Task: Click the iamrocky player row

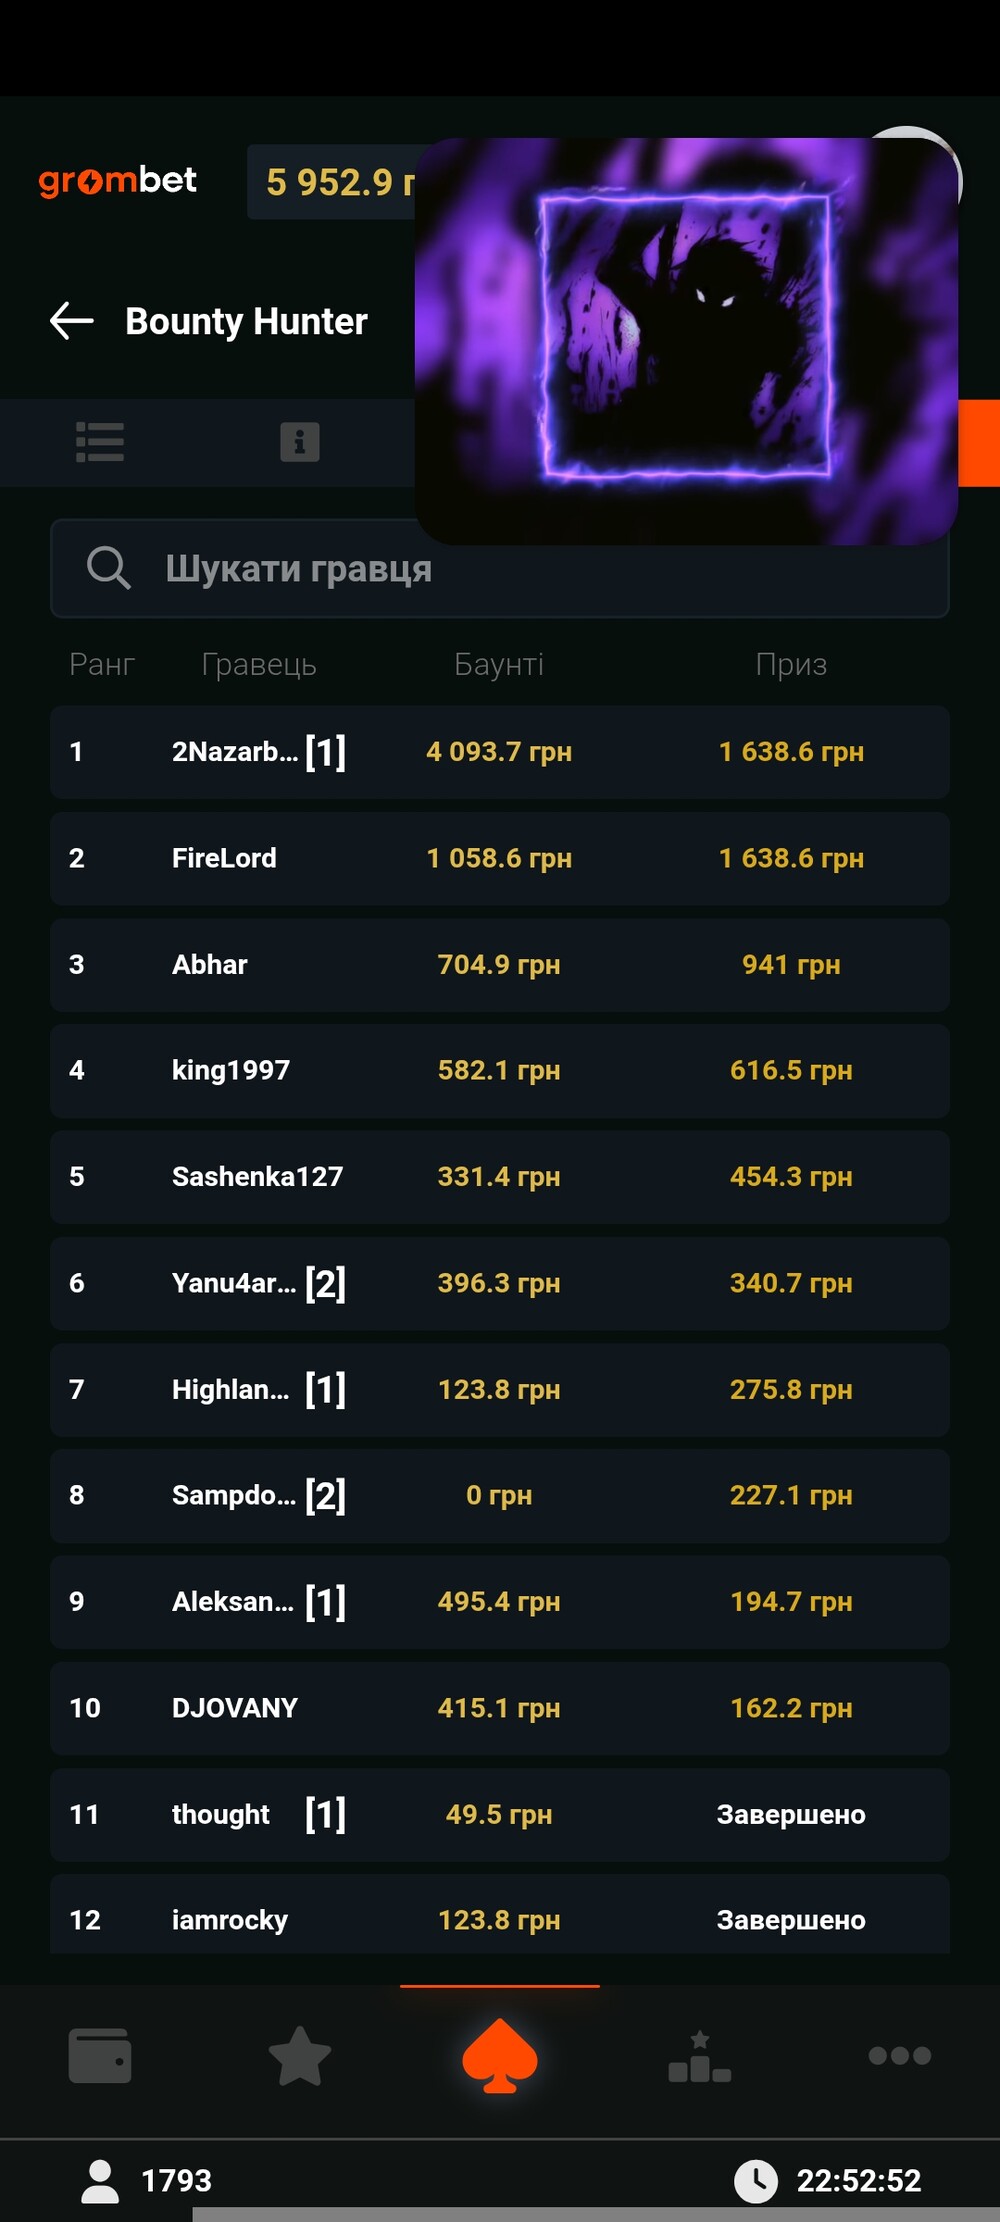Action: [500, 1918]
